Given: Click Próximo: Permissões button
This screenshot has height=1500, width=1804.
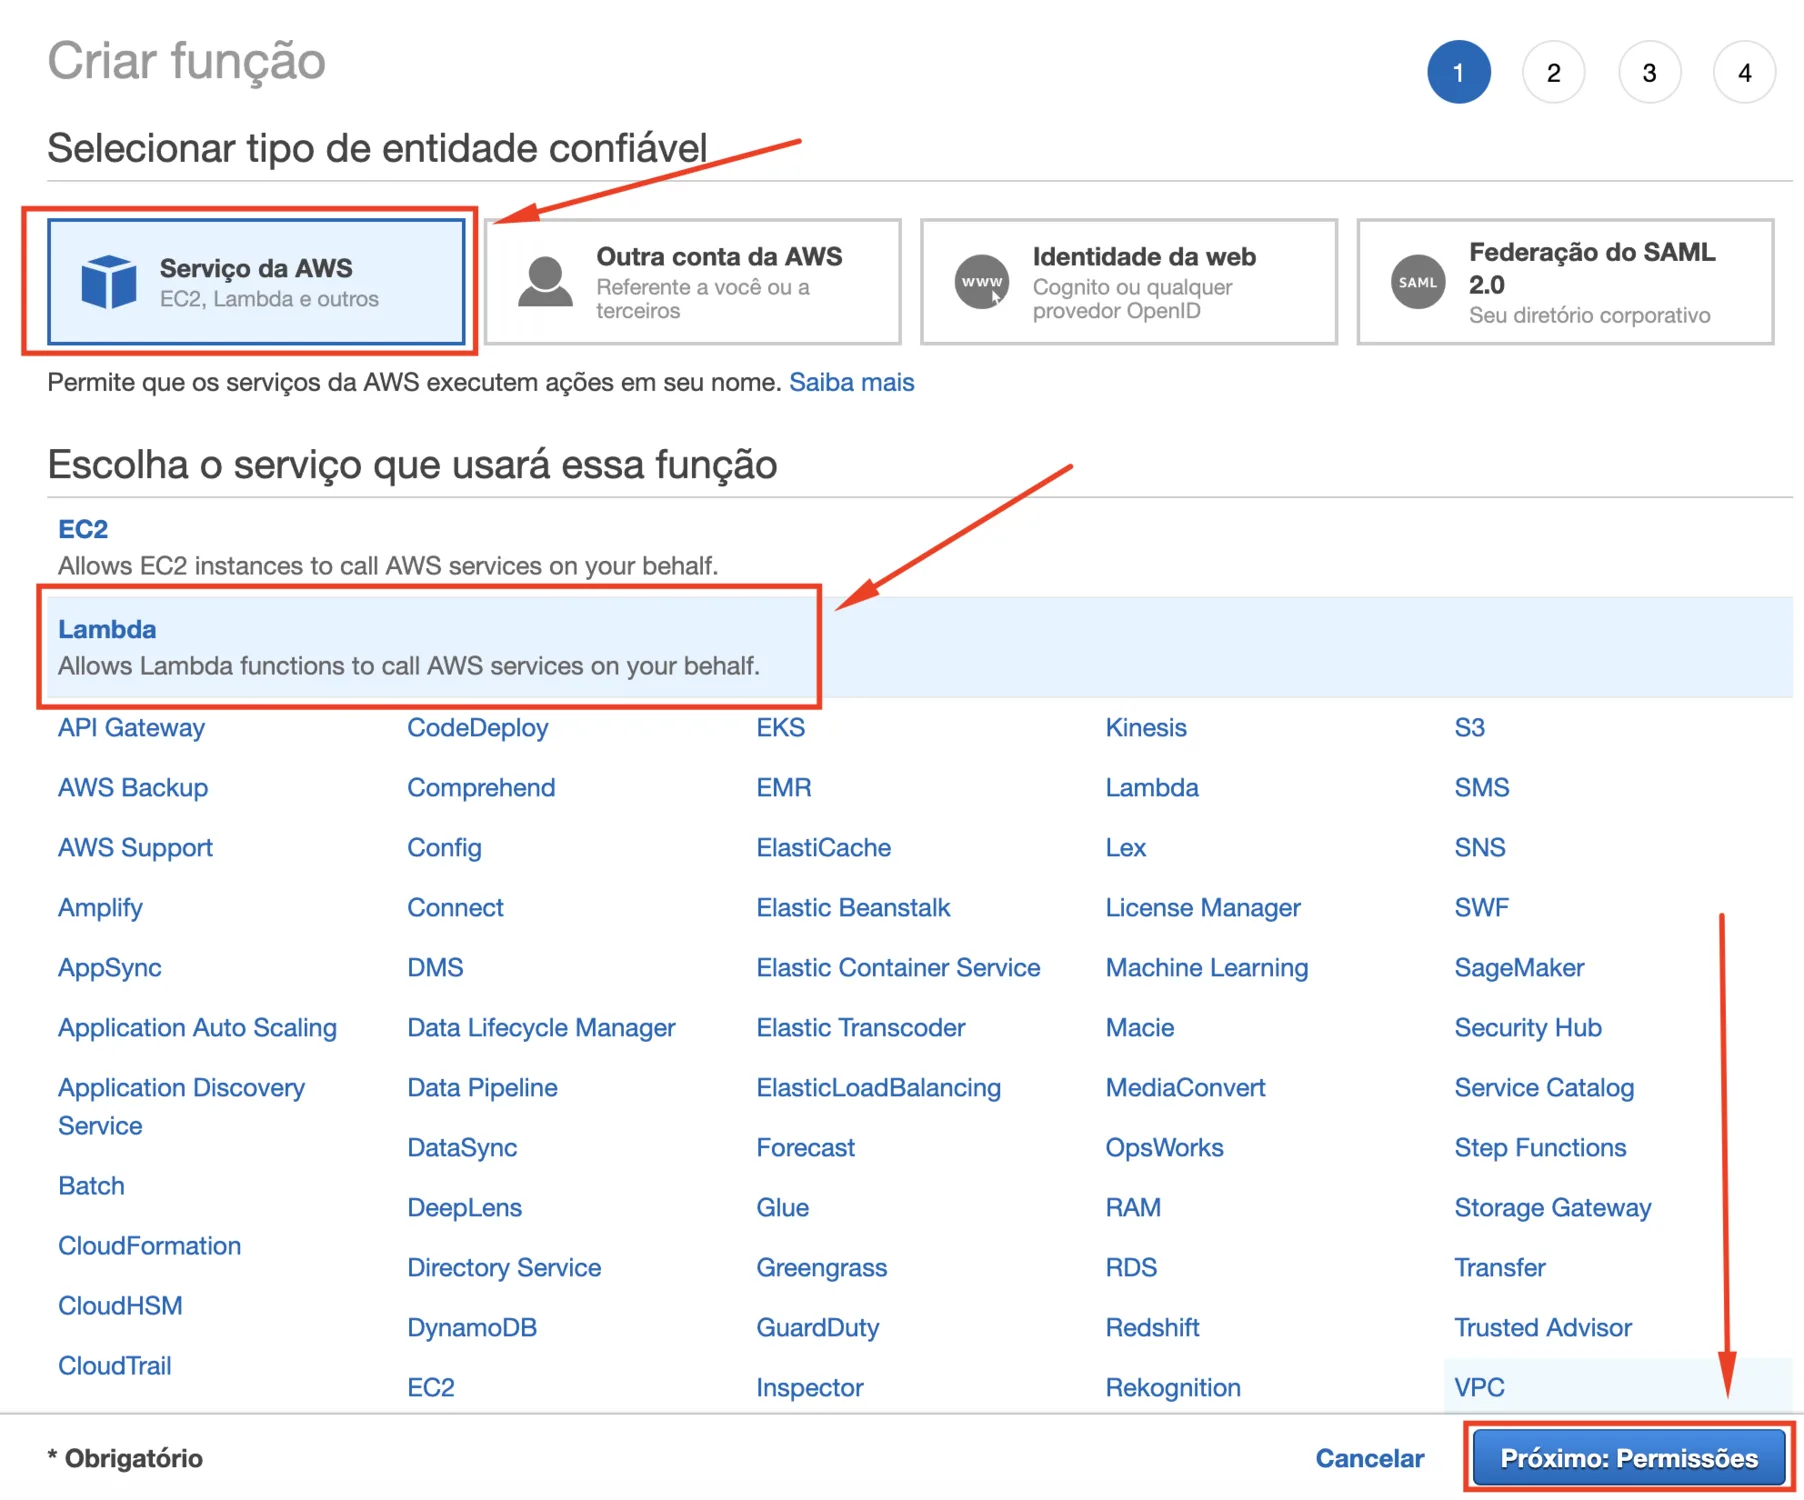Looking at the screenshot, I should (1629, 1458).
